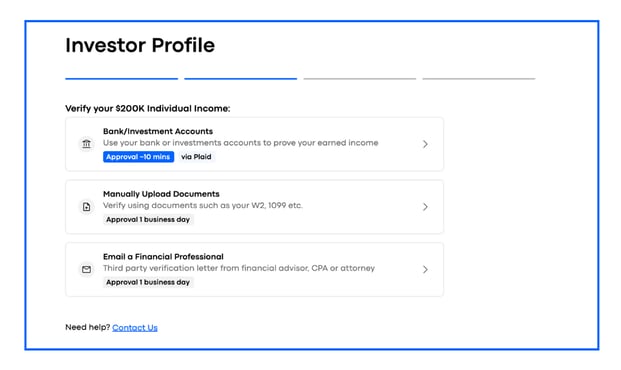621x370 pixels.
Task: Expand Email a Financial Professional chevron
Action: [x=425, y=269]
